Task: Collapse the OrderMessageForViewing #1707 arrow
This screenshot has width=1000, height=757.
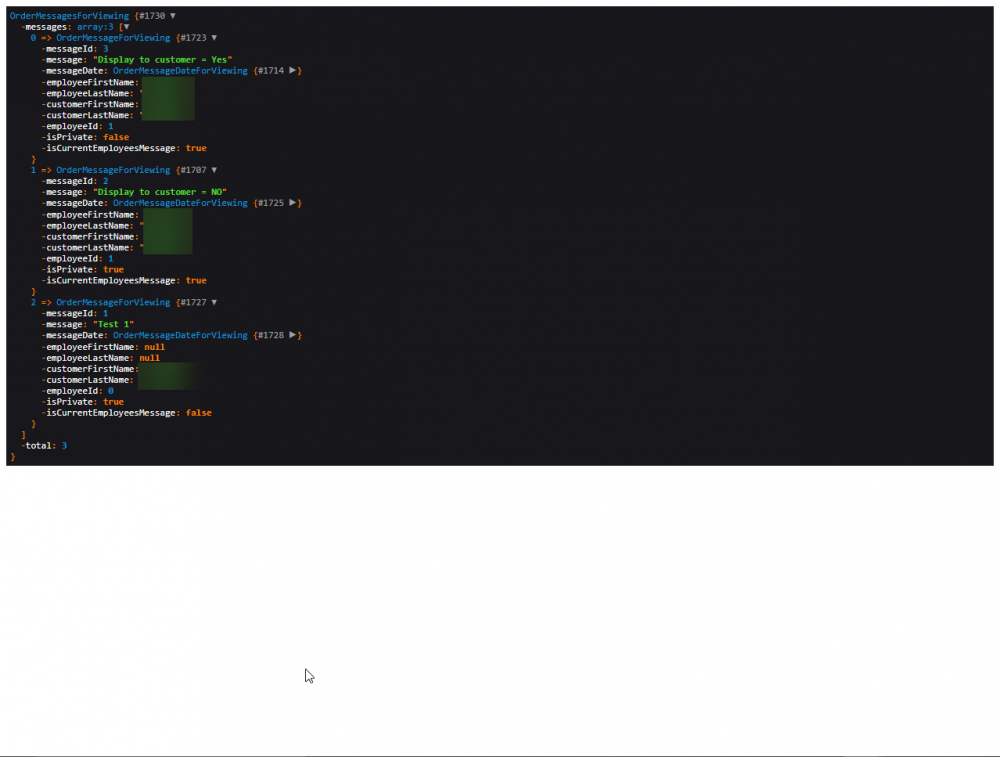Action: click(214, 170)
